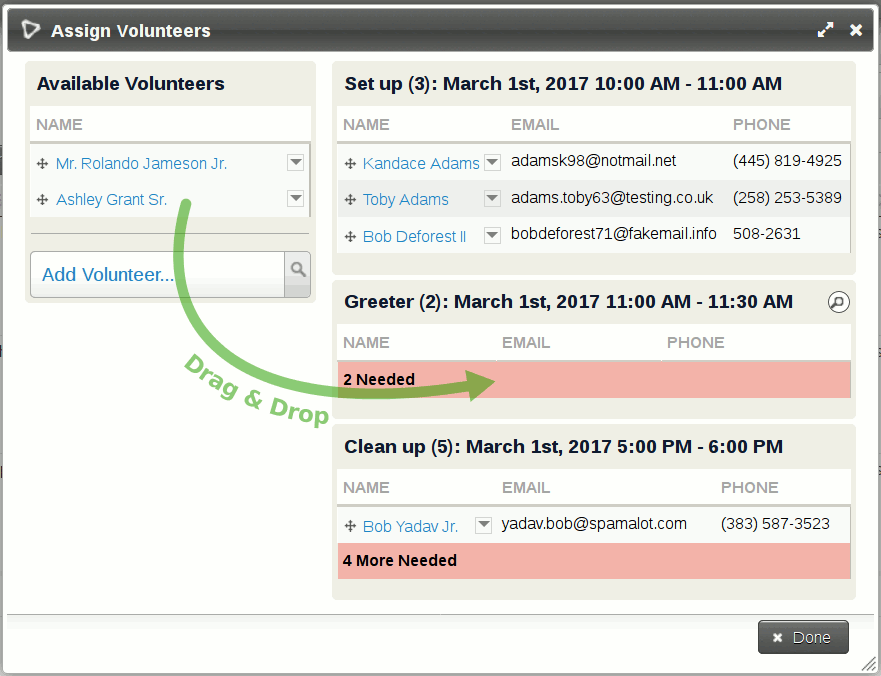Image resolution: width=881 pixels, height=676 pixels.
Task: Click the search magnifier next to Add Volunteer
Action: [297, 273]
